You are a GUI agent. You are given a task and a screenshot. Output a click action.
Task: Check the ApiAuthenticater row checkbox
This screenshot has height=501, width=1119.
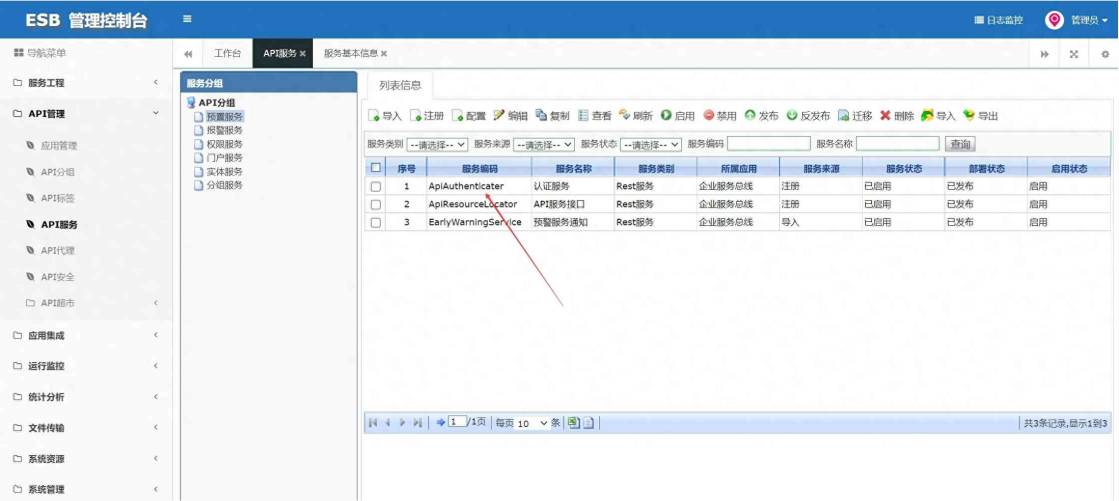pos(376,186)
